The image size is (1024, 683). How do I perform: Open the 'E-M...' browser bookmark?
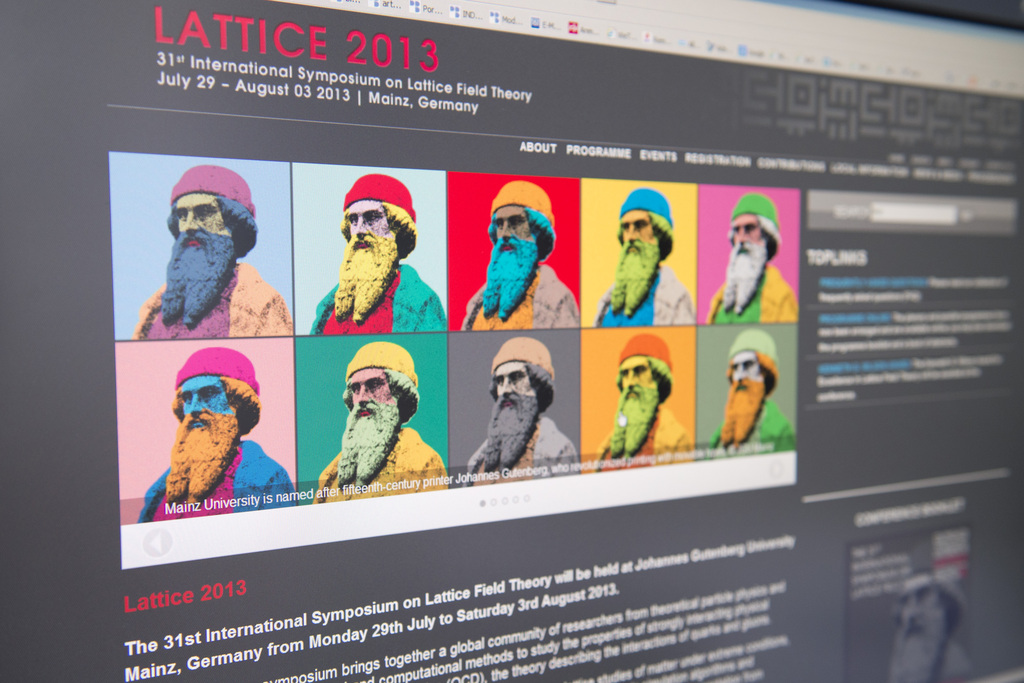[x=545, y=24]
